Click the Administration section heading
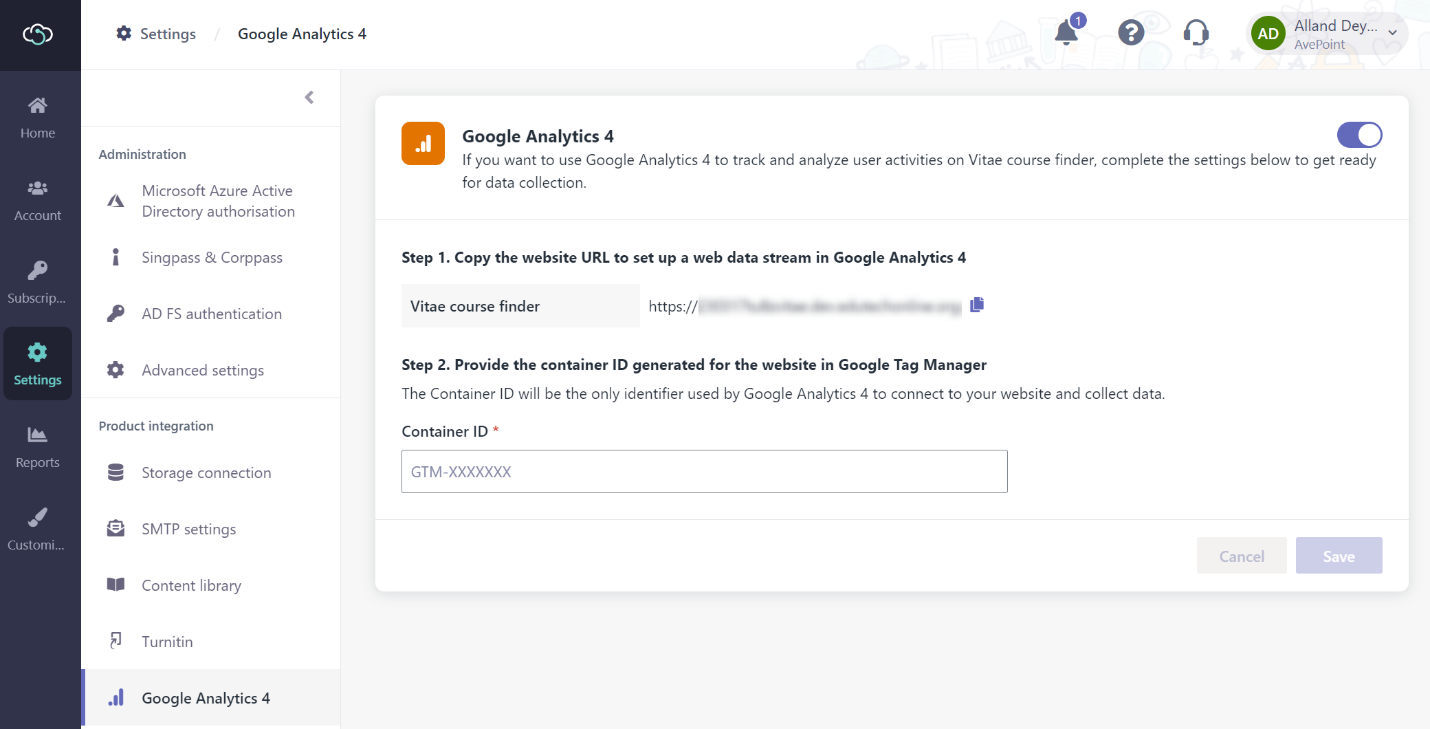Viewport: 1430px width, 729px height. [x=142, y=154]
